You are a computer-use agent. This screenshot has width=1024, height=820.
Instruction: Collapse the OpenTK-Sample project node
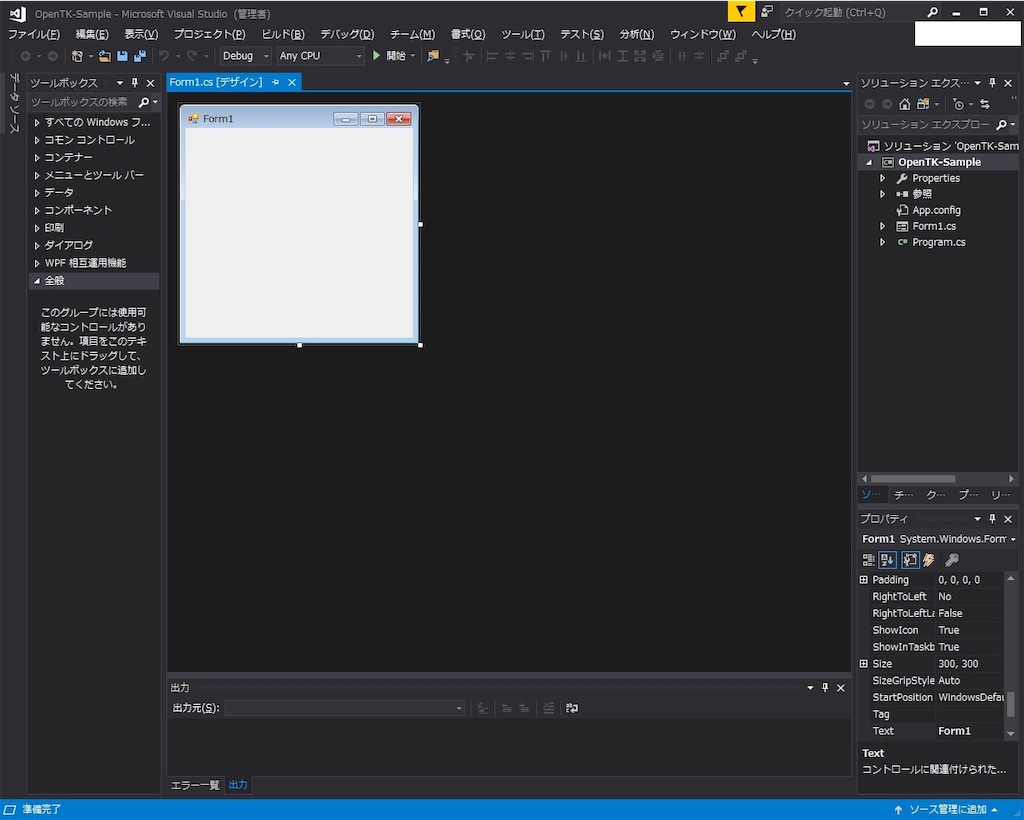point(869,163)
